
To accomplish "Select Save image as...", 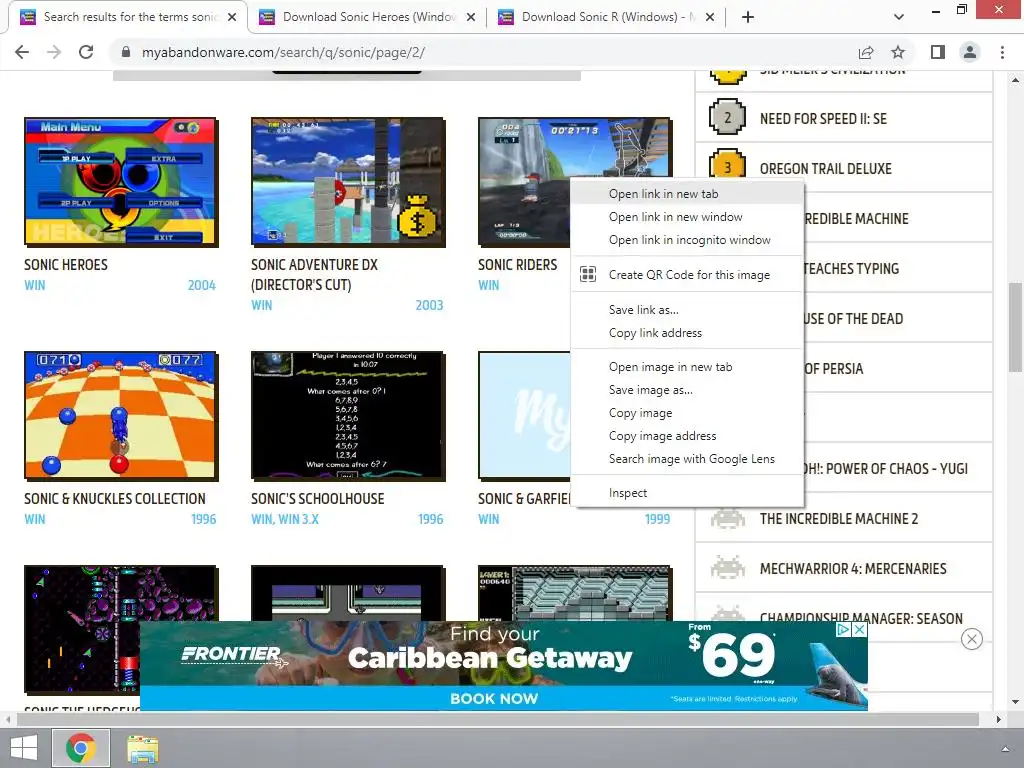I will point(687,390).
